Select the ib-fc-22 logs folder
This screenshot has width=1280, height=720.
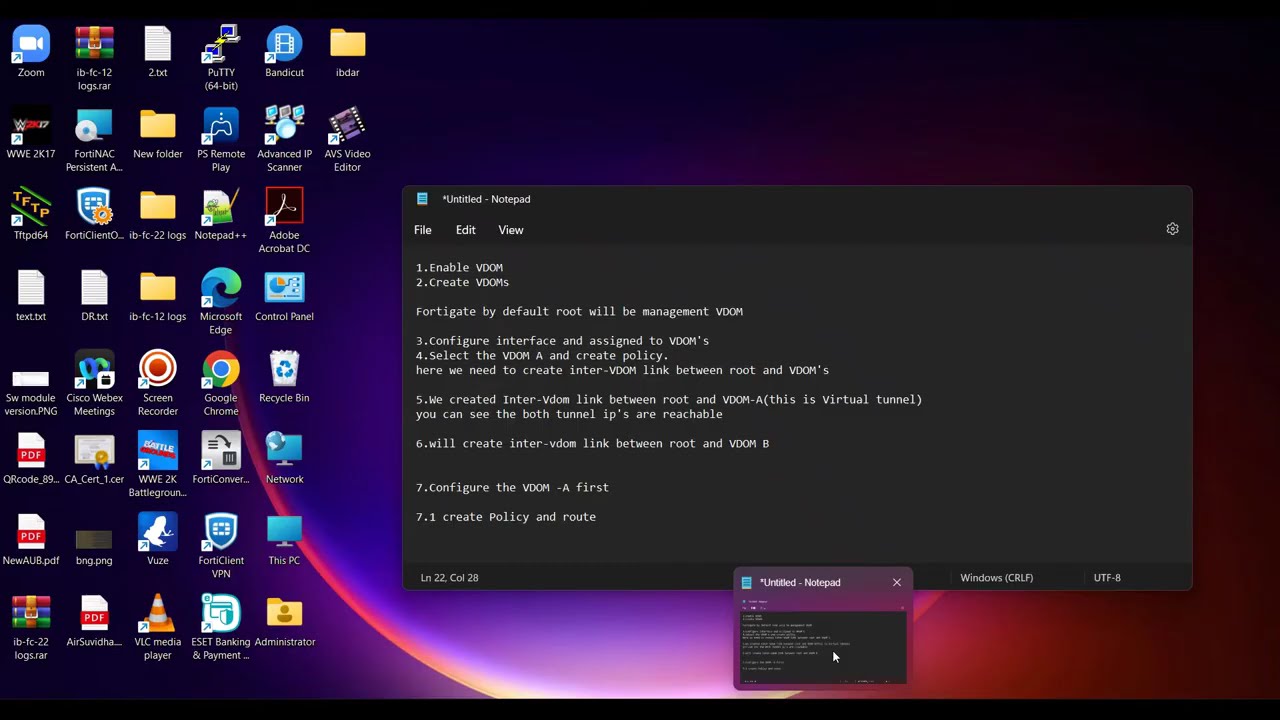pyautogui.click(x=158, y=215)
